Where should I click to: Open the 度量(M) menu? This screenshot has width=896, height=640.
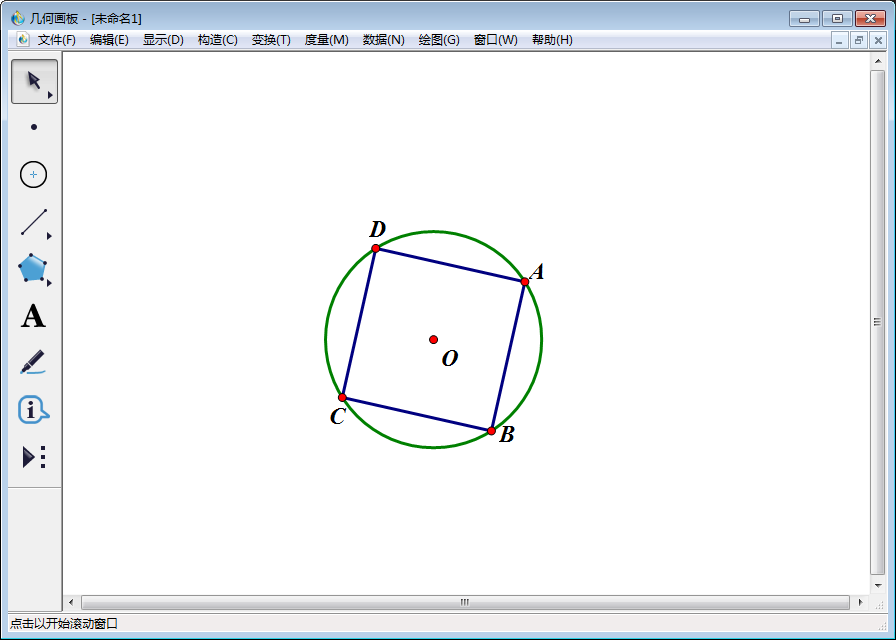point(326,40)
